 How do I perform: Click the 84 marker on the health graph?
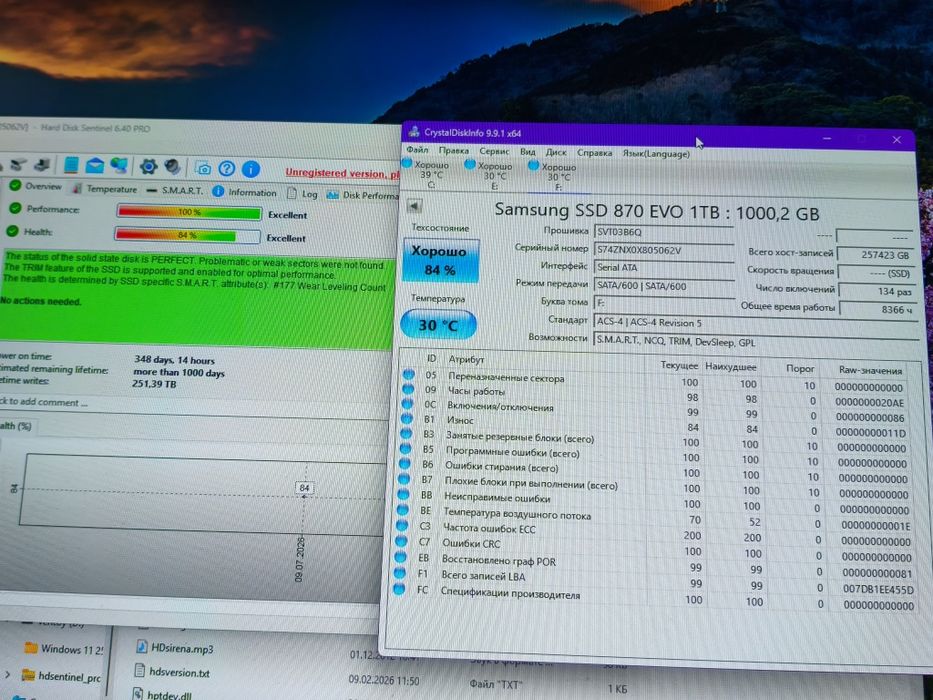304,488
